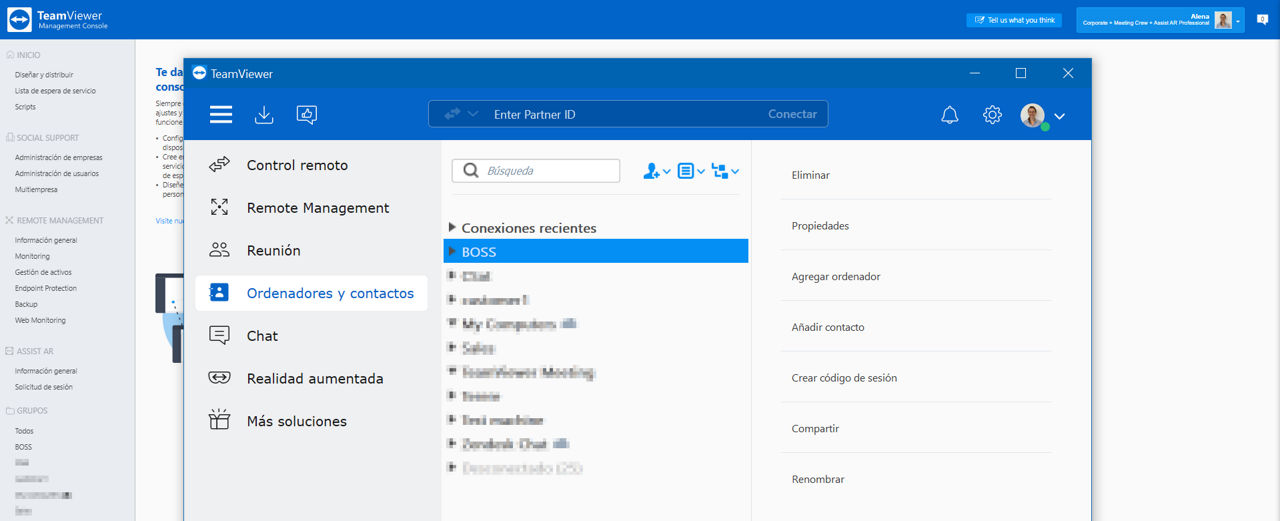Select Control remoto in sidebar
Screen dimensions: 1280x521
pyautogui.click(x=311, y=165)
